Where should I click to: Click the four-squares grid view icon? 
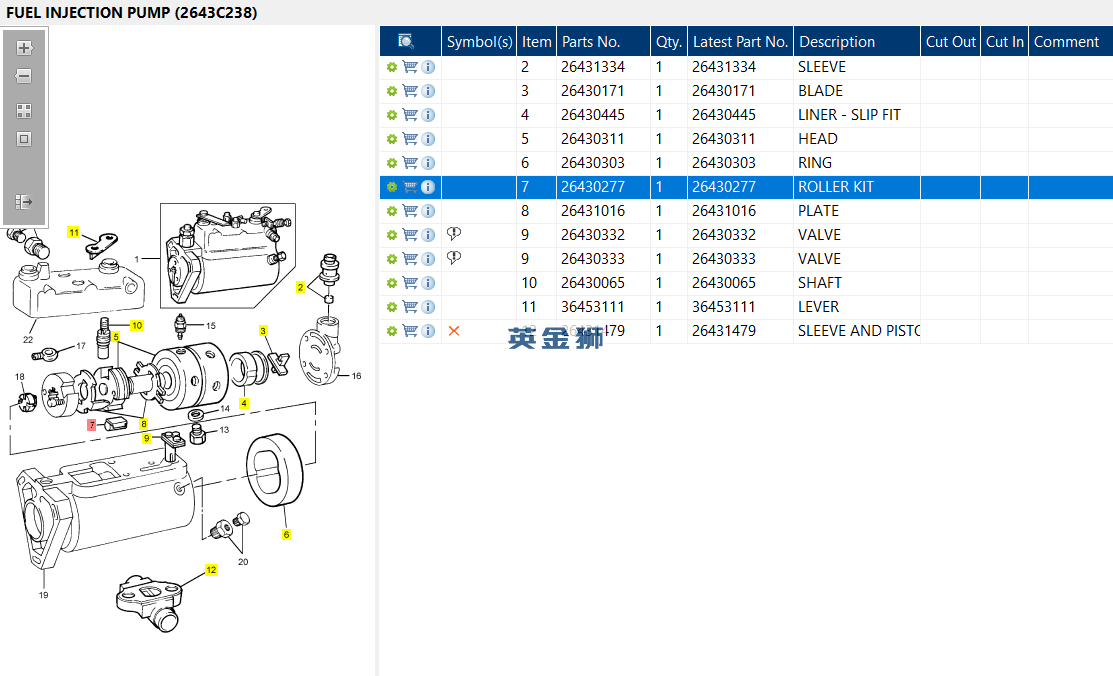pyautogui.click(x=24, y=111)
